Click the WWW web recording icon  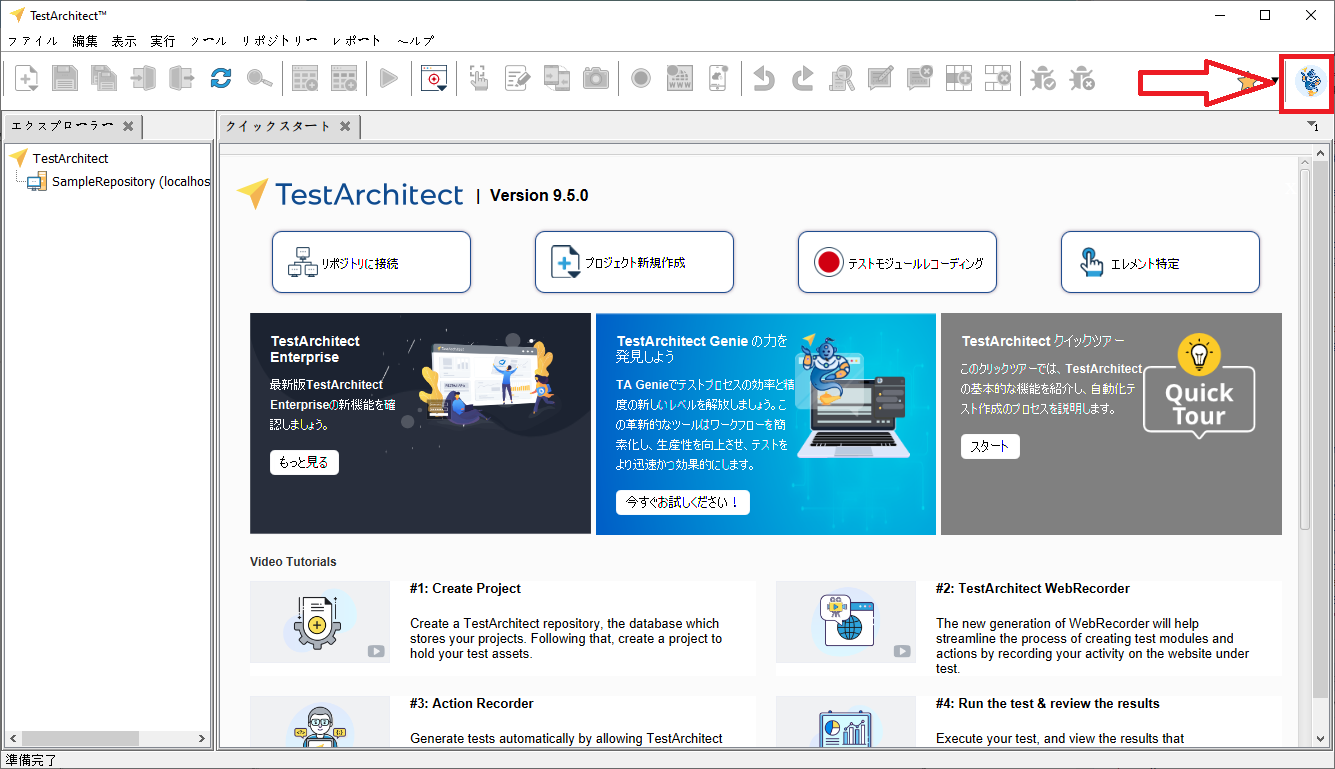[x=680, y=78]
